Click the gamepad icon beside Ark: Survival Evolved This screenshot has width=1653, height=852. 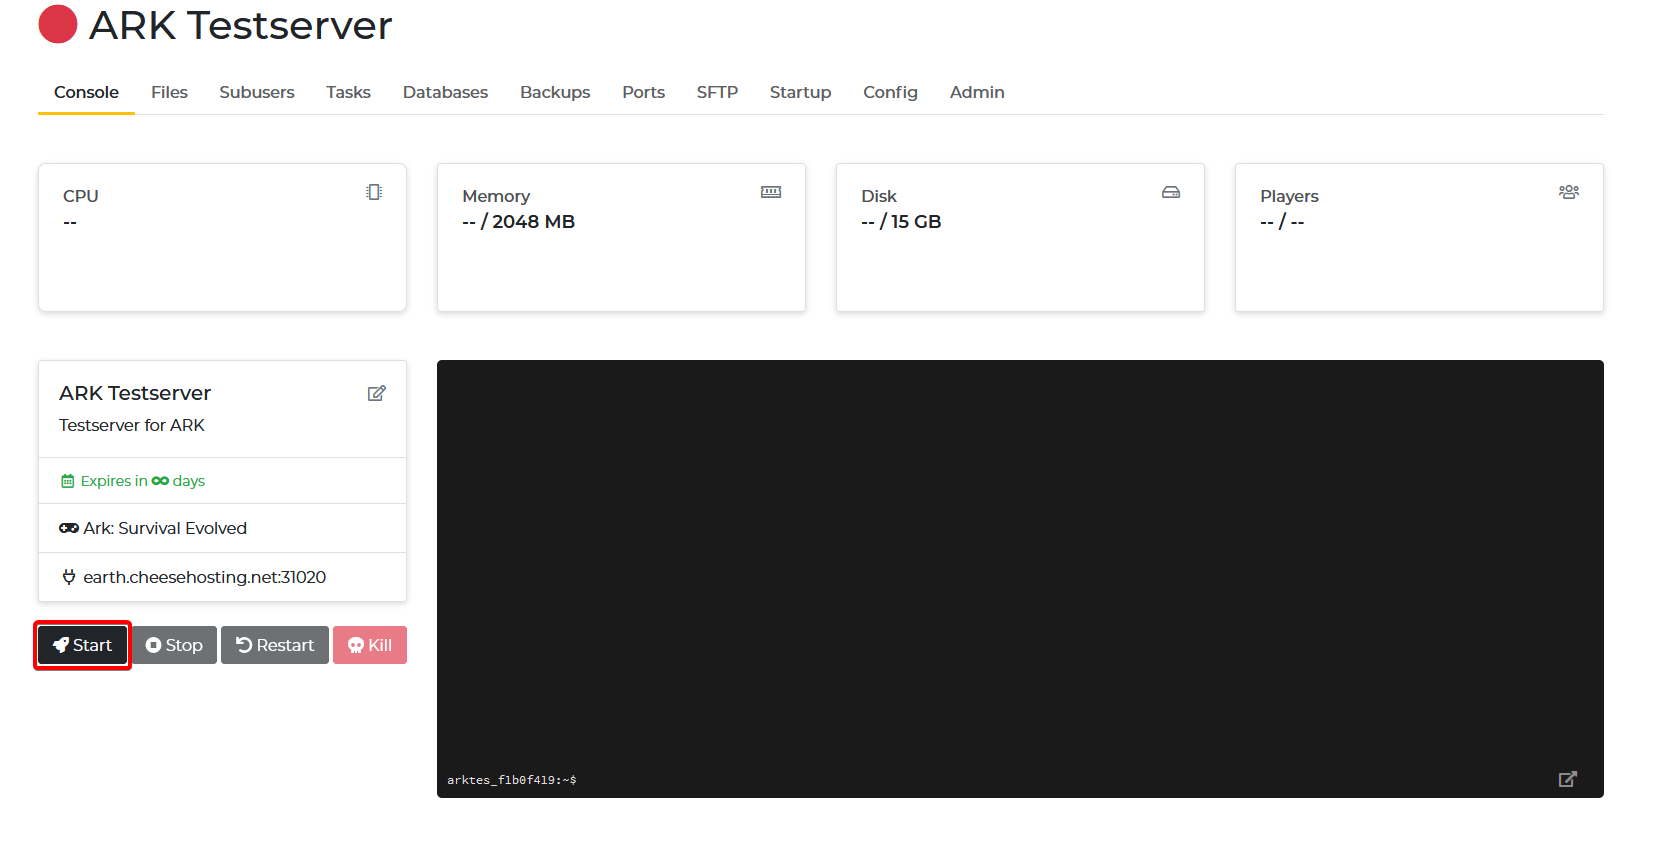coord(69,528)
